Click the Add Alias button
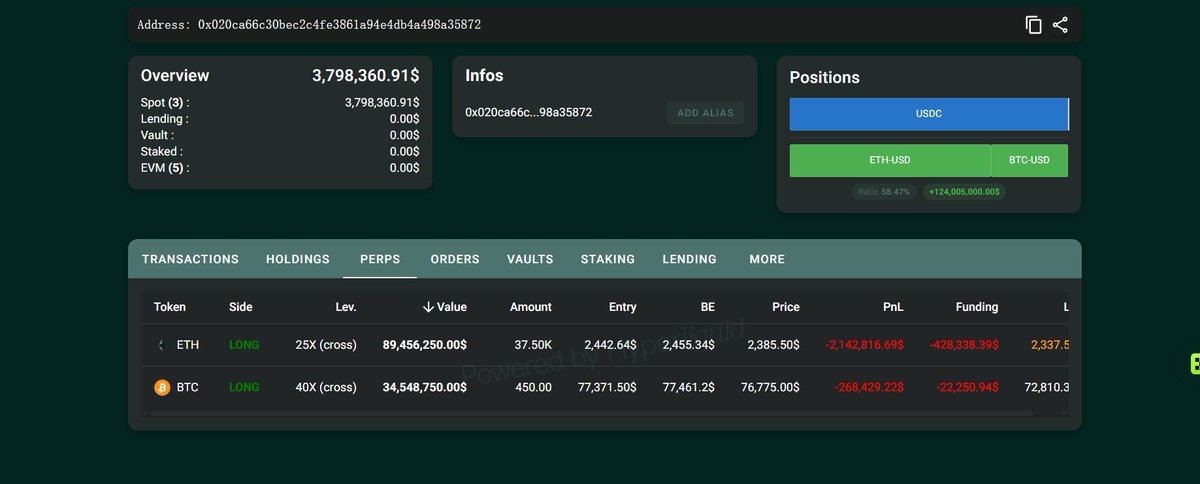 coord(705,113)
